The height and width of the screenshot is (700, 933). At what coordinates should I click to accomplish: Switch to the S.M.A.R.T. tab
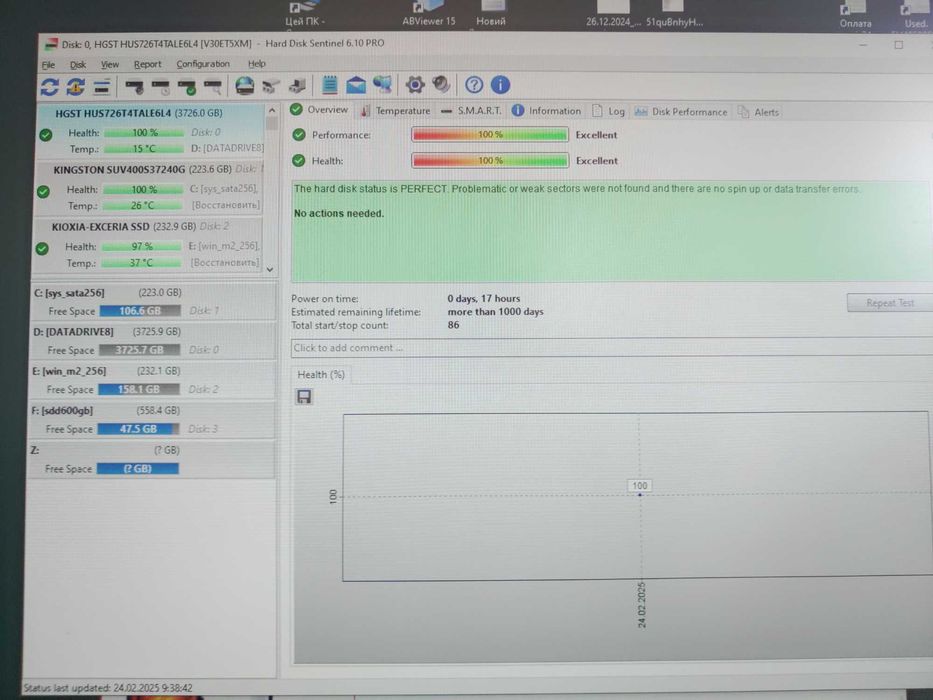[x=471, y=111]
